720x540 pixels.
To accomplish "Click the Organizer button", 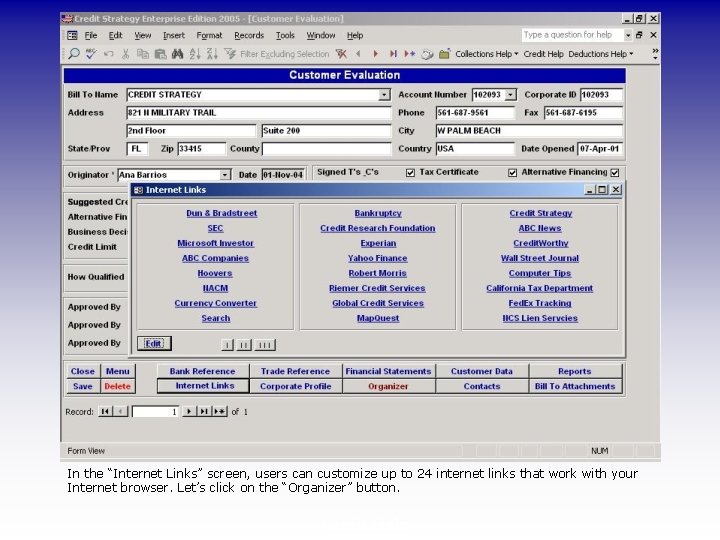I will coord(388,386).
